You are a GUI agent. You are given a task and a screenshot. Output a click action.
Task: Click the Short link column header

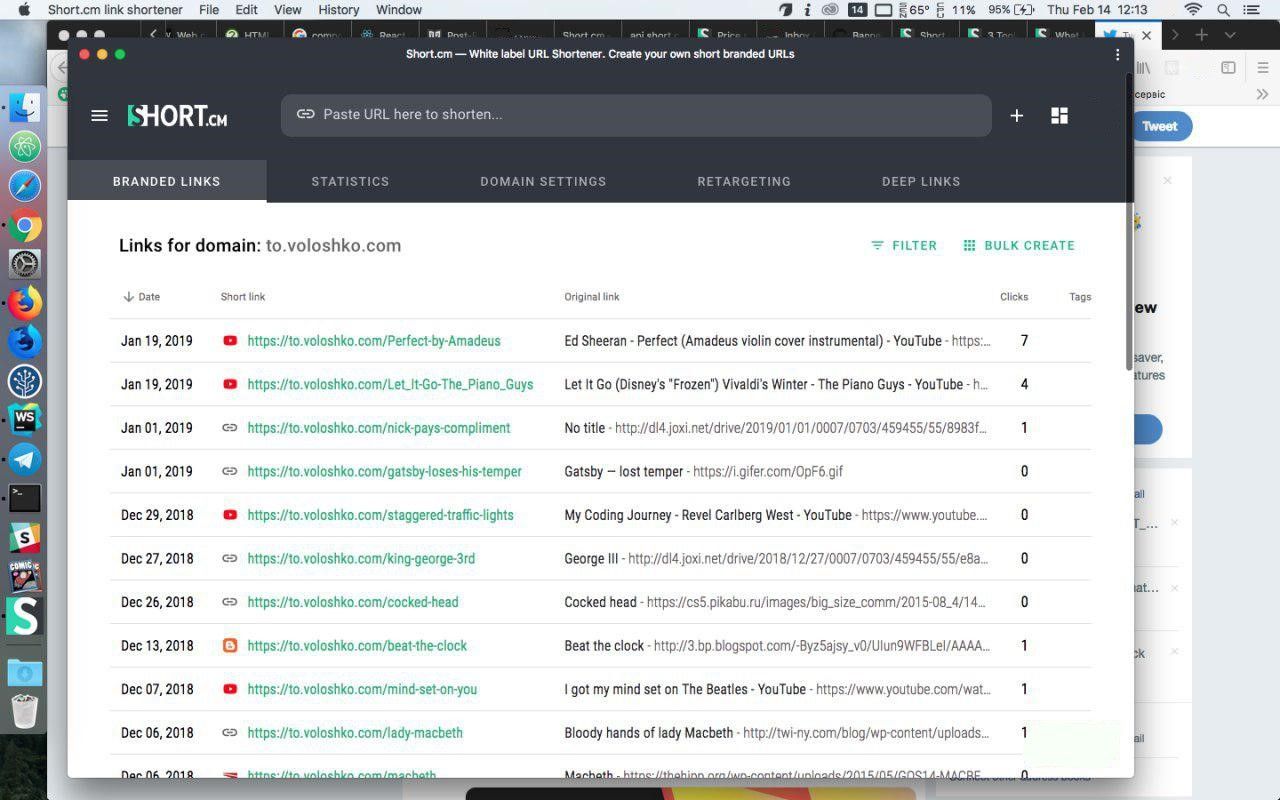pos(243,297)
